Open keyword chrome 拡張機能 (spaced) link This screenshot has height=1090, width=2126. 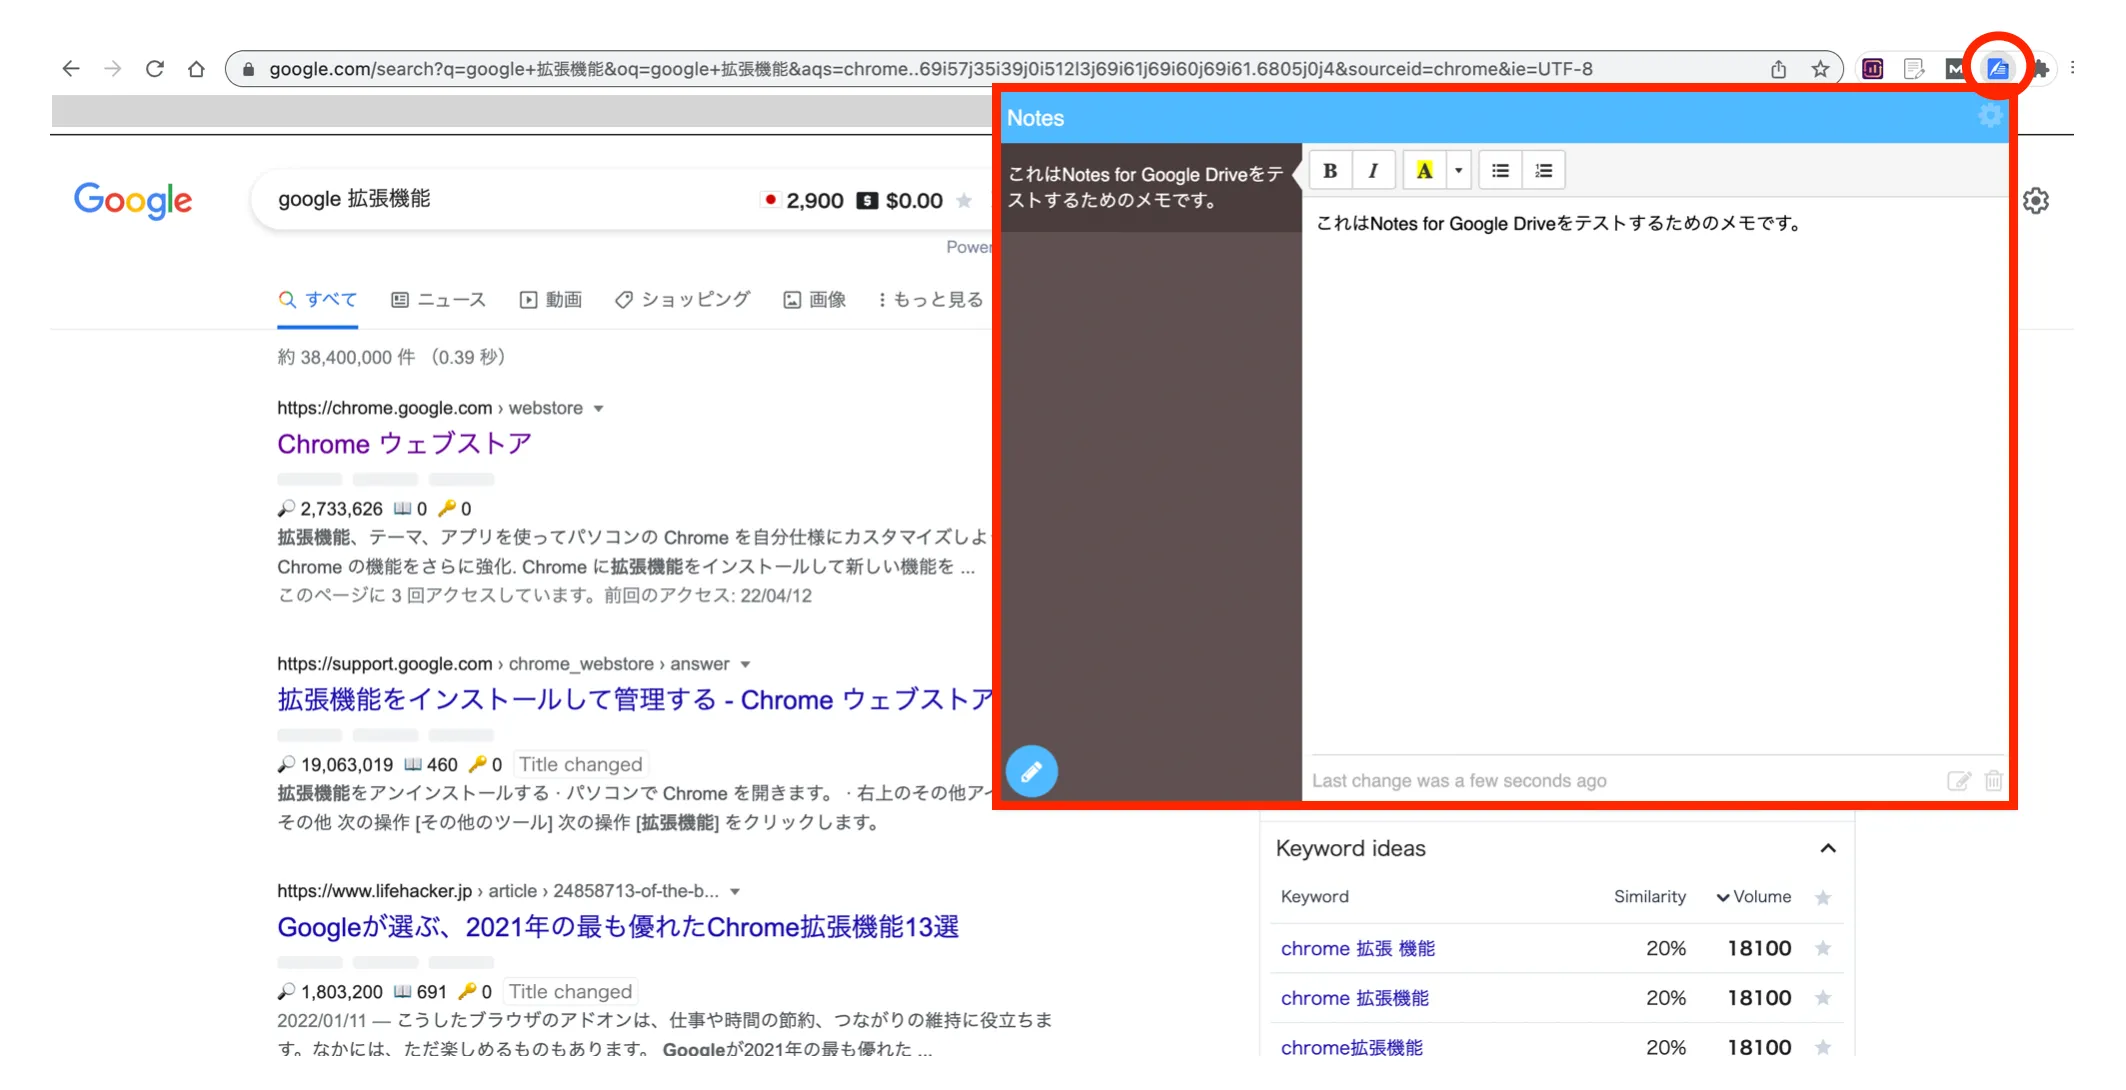coord(1354,998)
